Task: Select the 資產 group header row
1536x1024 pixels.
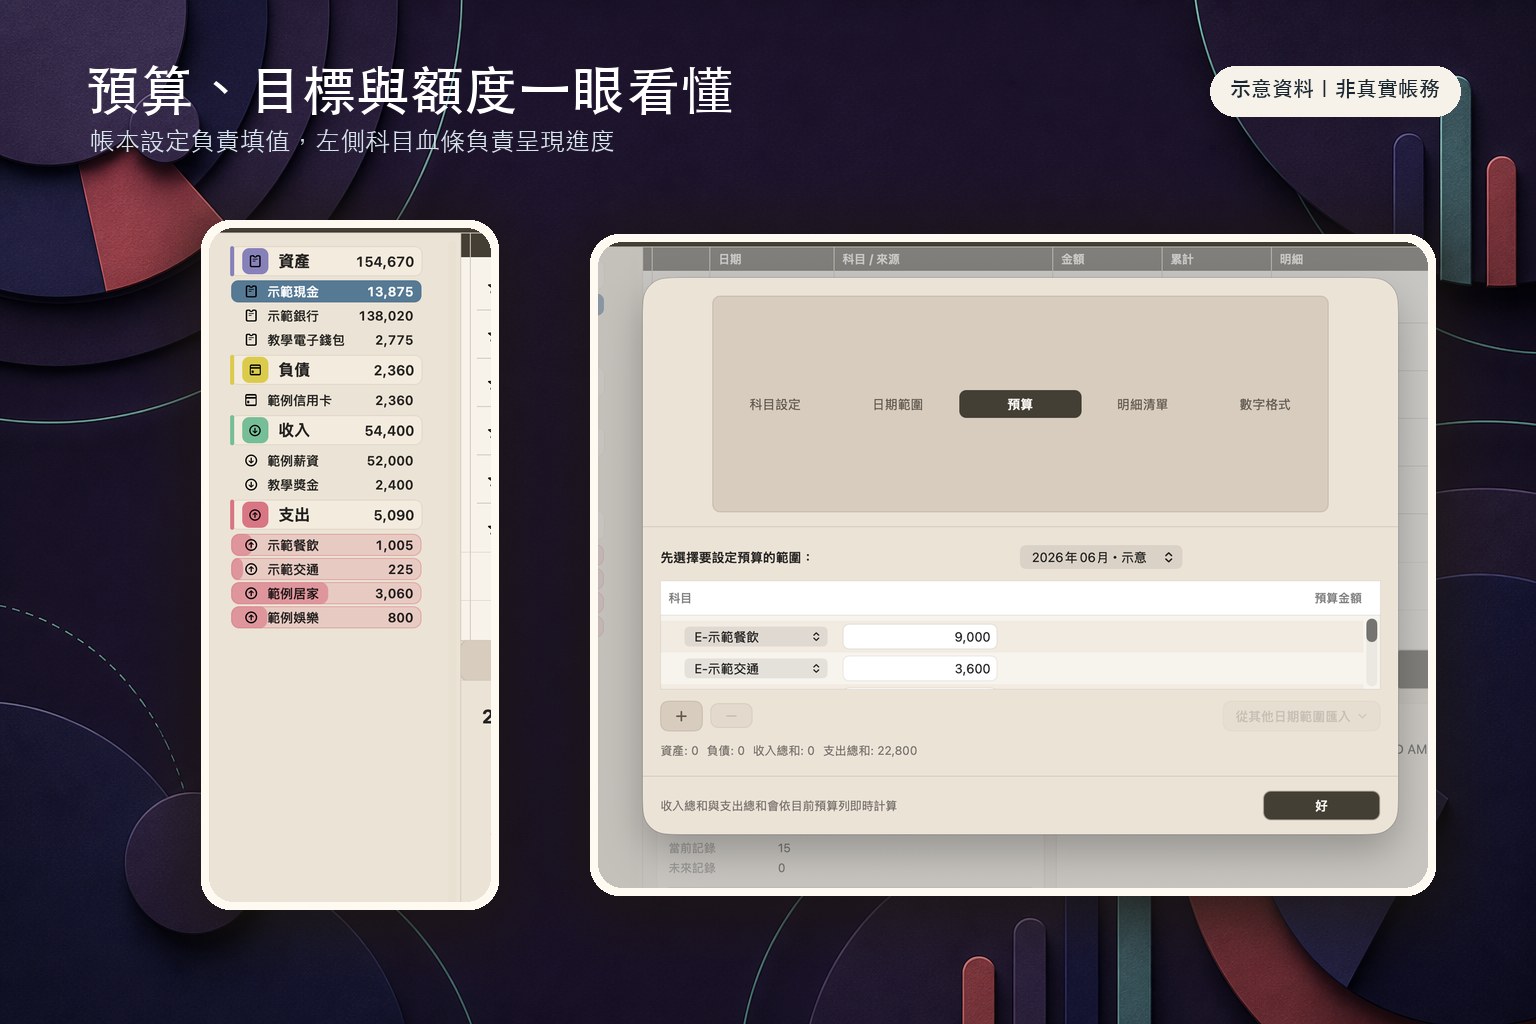Action: [x=326, y=261]
